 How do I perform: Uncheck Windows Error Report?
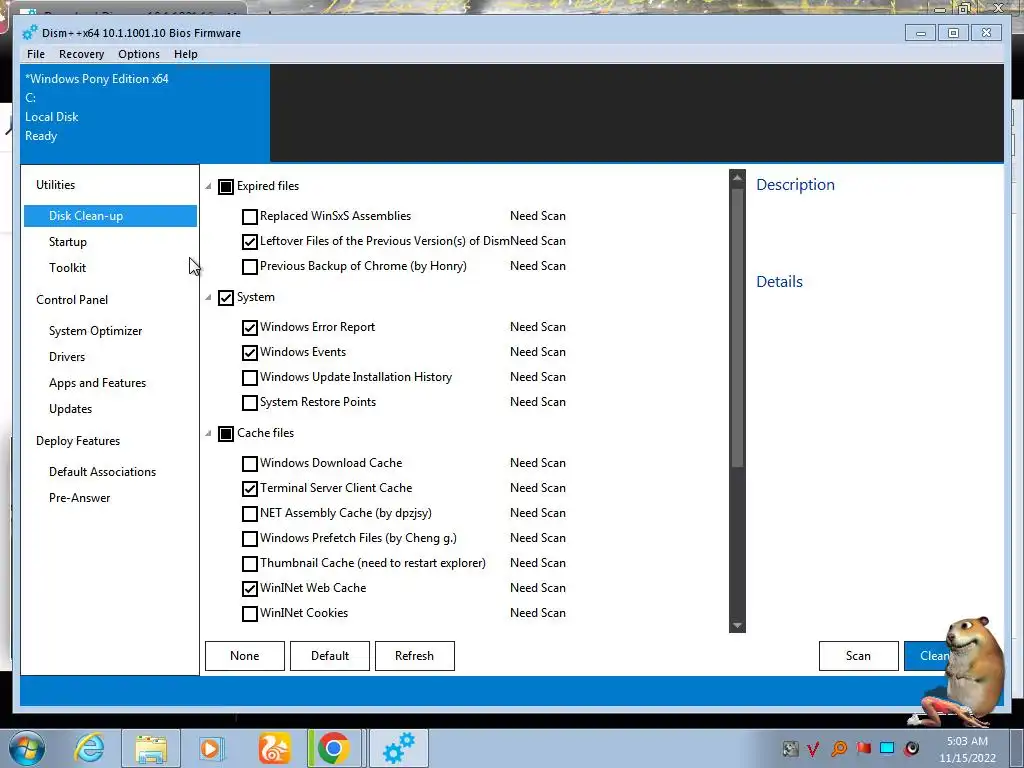249,327
